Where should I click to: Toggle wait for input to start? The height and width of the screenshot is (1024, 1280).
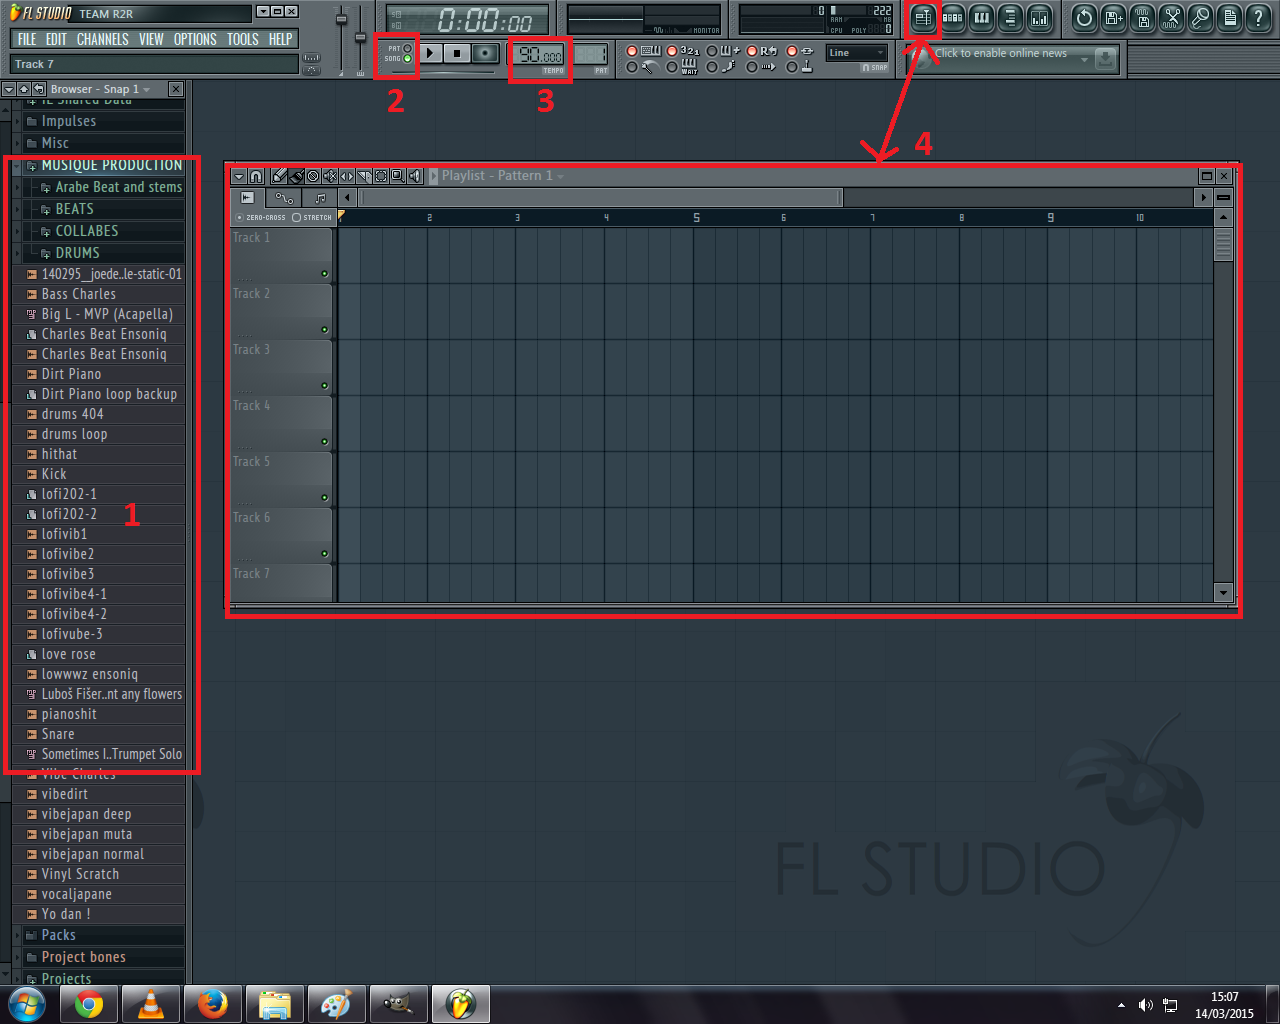click(x=672, y=67)
